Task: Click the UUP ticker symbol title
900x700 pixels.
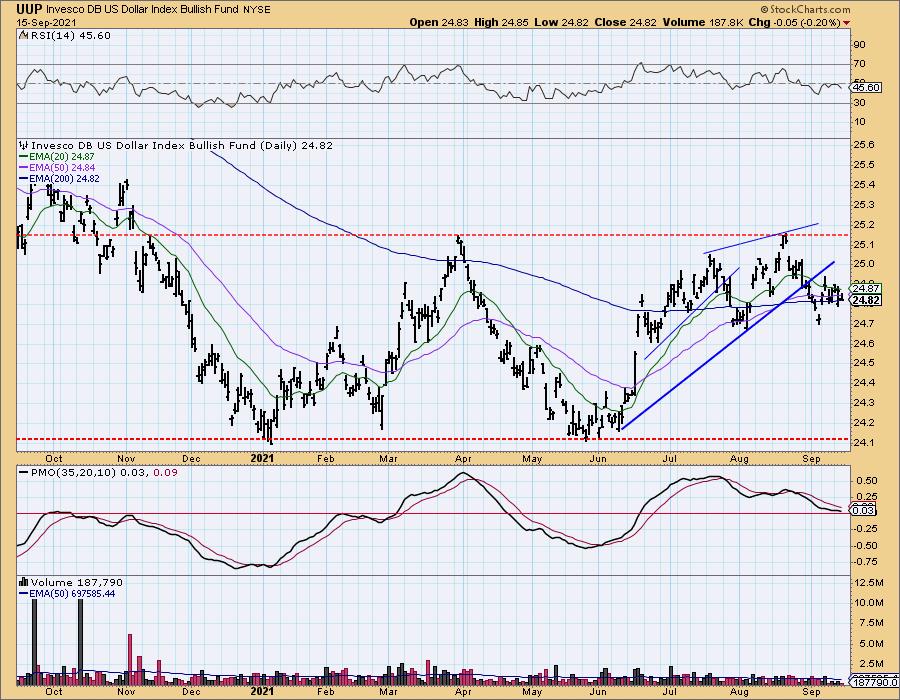Action: click(29, 9)
